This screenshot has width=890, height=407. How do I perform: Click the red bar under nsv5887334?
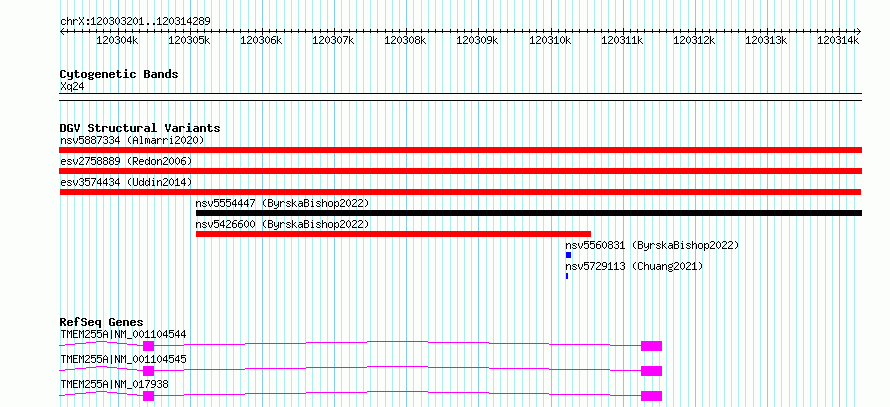(x=460, y=150)
